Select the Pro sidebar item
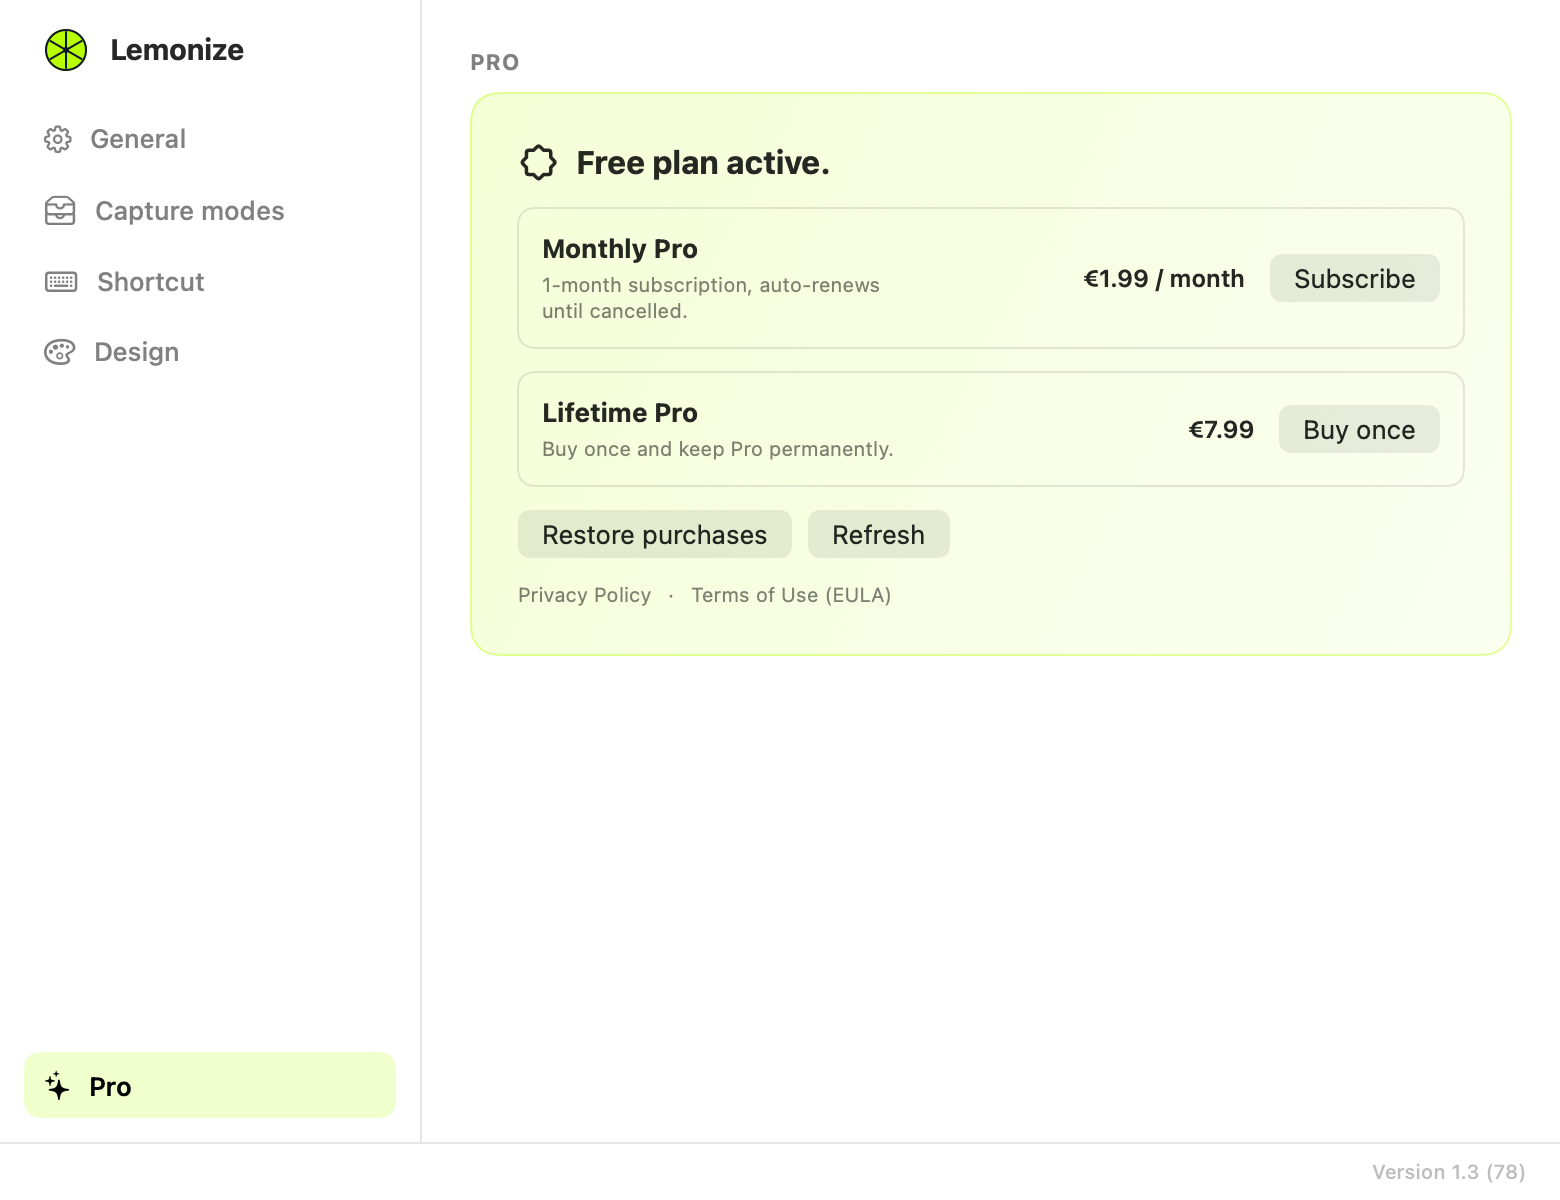Image resolution: width=1560 pixels, height=1200 pixels. click(210, 1085)
